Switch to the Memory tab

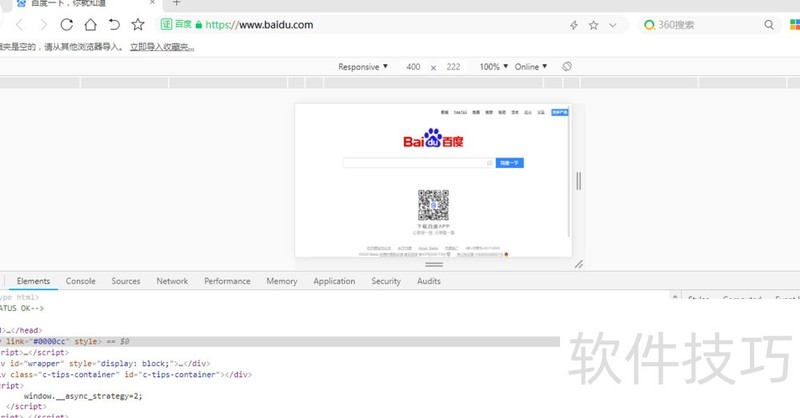(282, 281)
